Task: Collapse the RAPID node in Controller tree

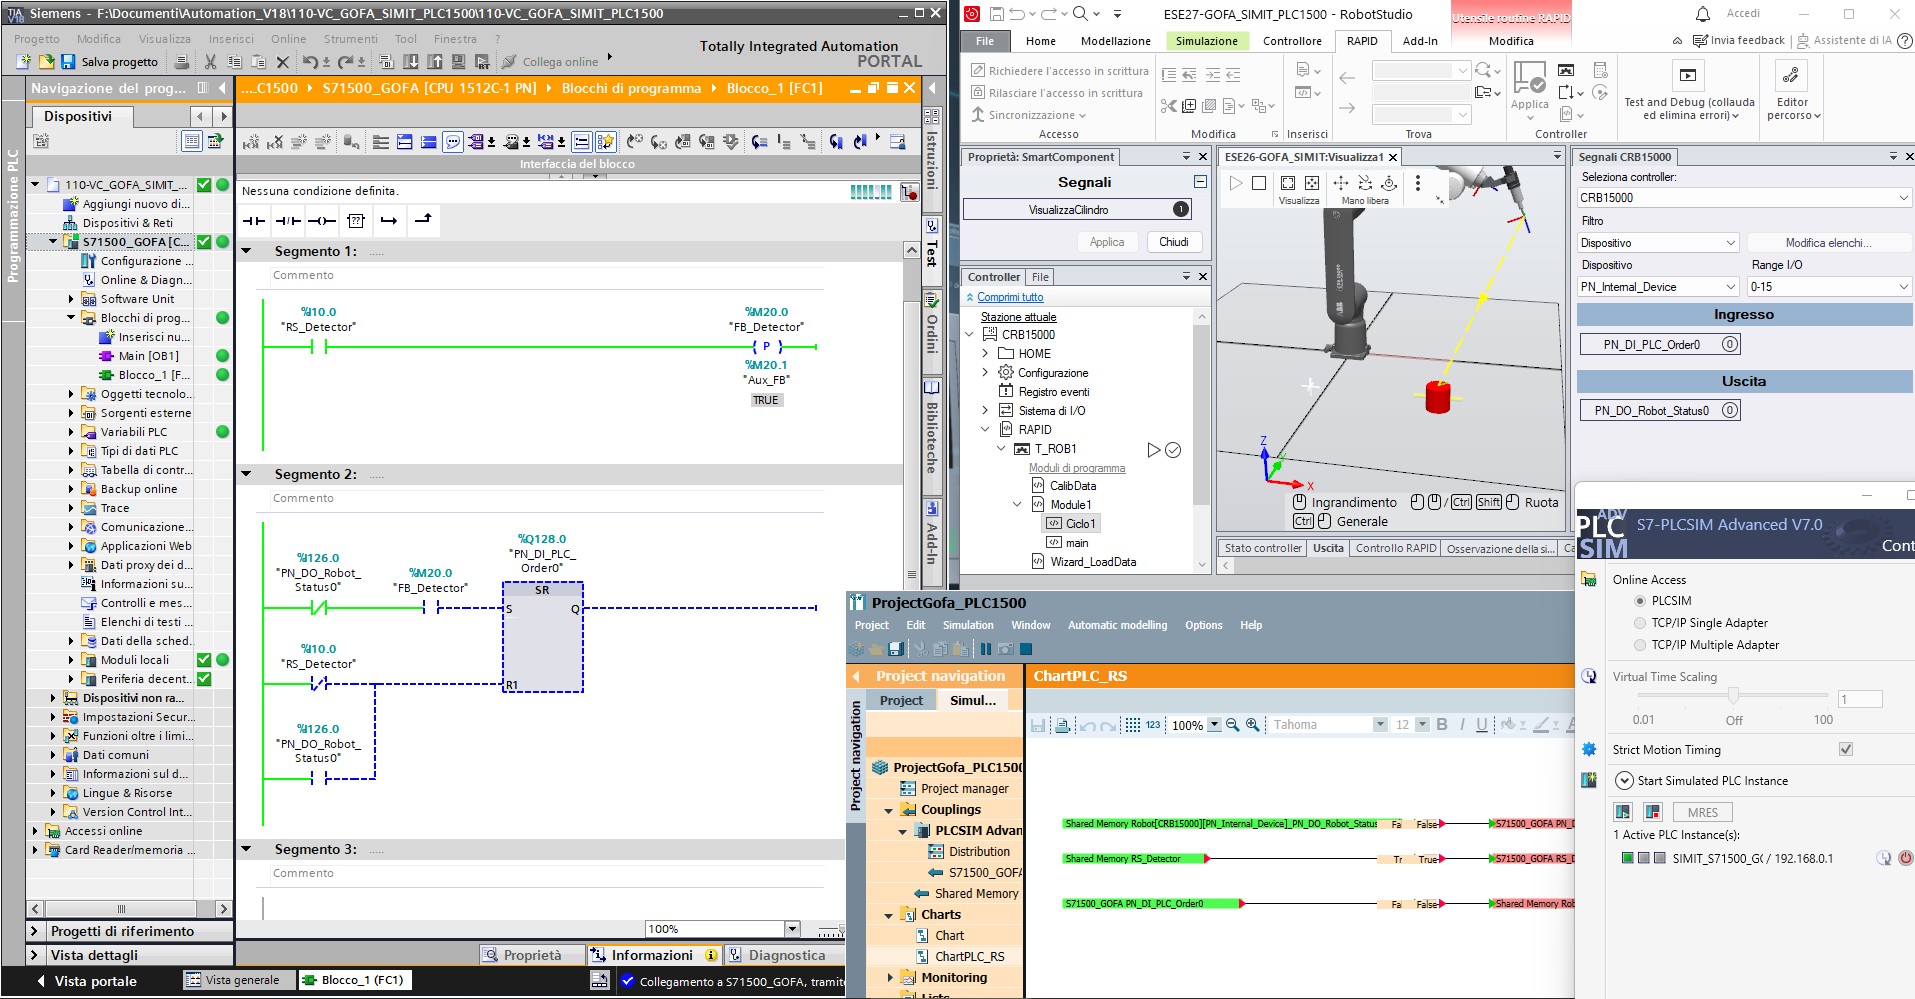Action: click(985, 430)
